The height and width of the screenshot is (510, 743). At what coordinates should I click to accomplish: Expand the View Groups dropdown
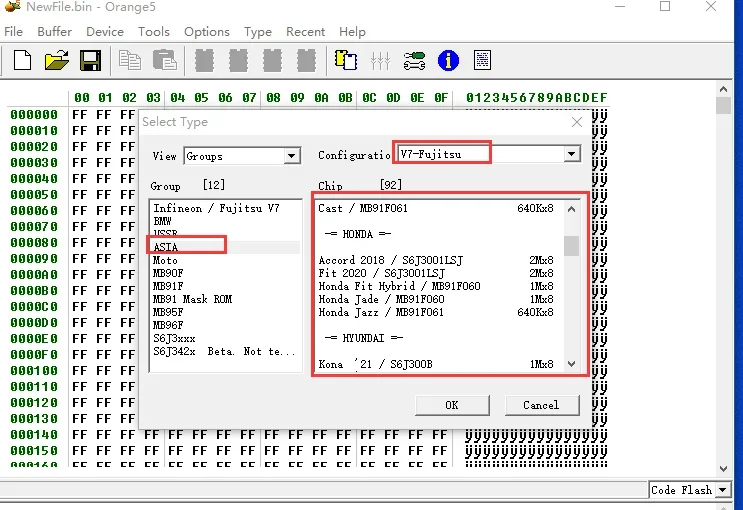291,156
